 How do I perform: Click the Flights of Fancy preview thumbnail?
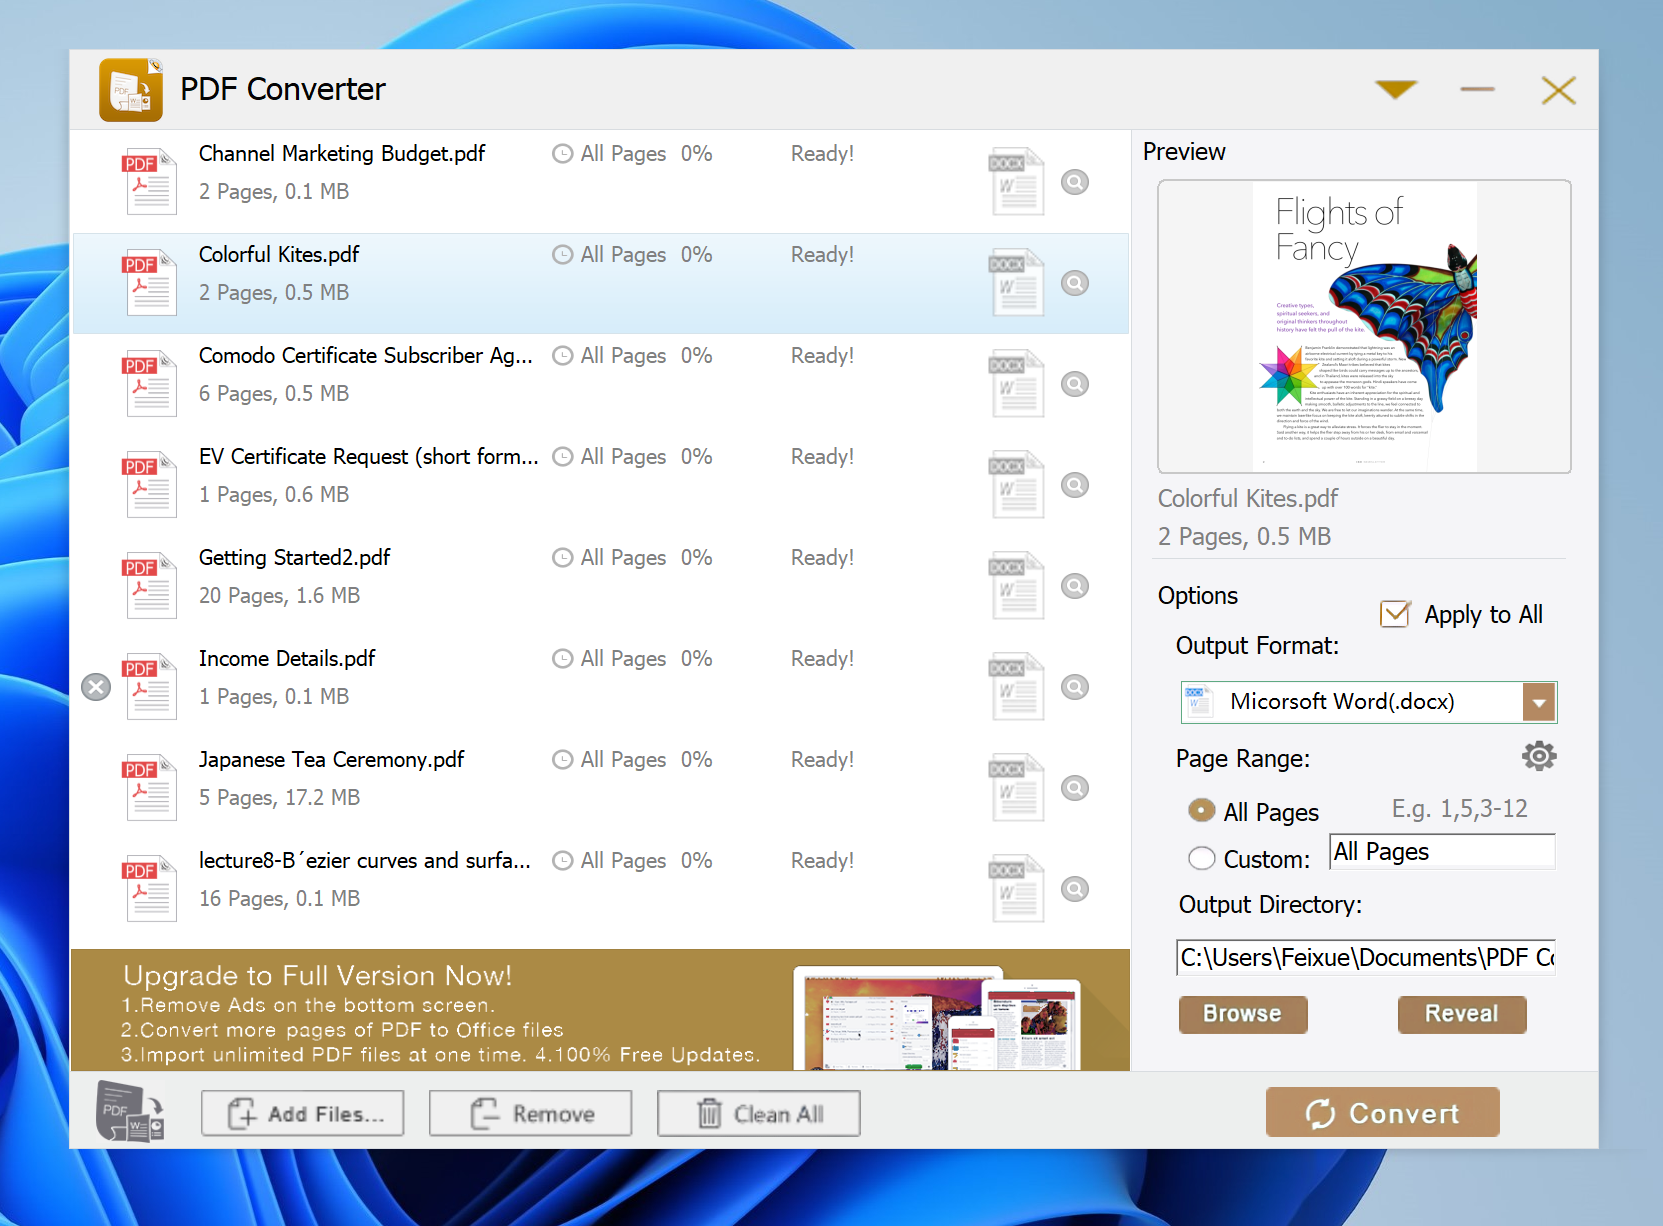1364,326
